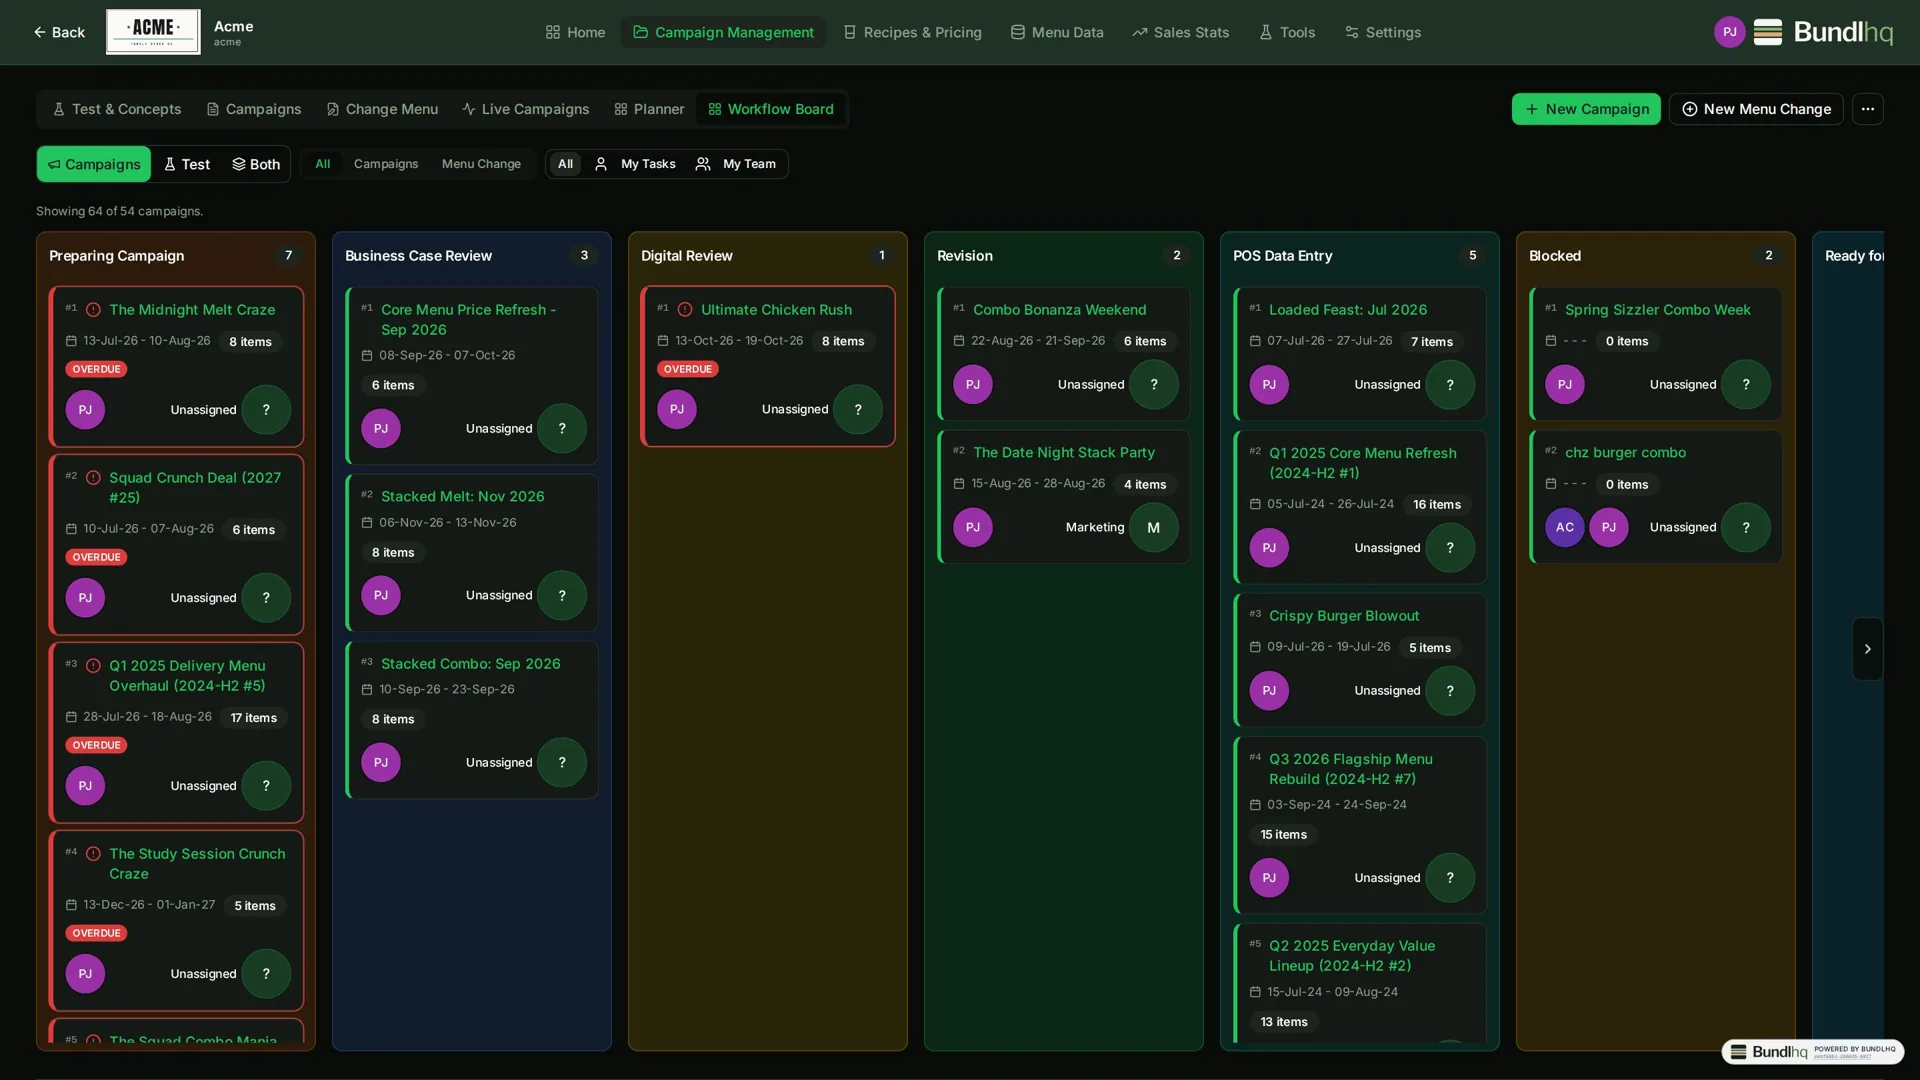Image resolution: width=1920 pixels, height=1080 pixels.
Task: Click AC avatar on chz burger combo
Action: (x=1564, y=528)
